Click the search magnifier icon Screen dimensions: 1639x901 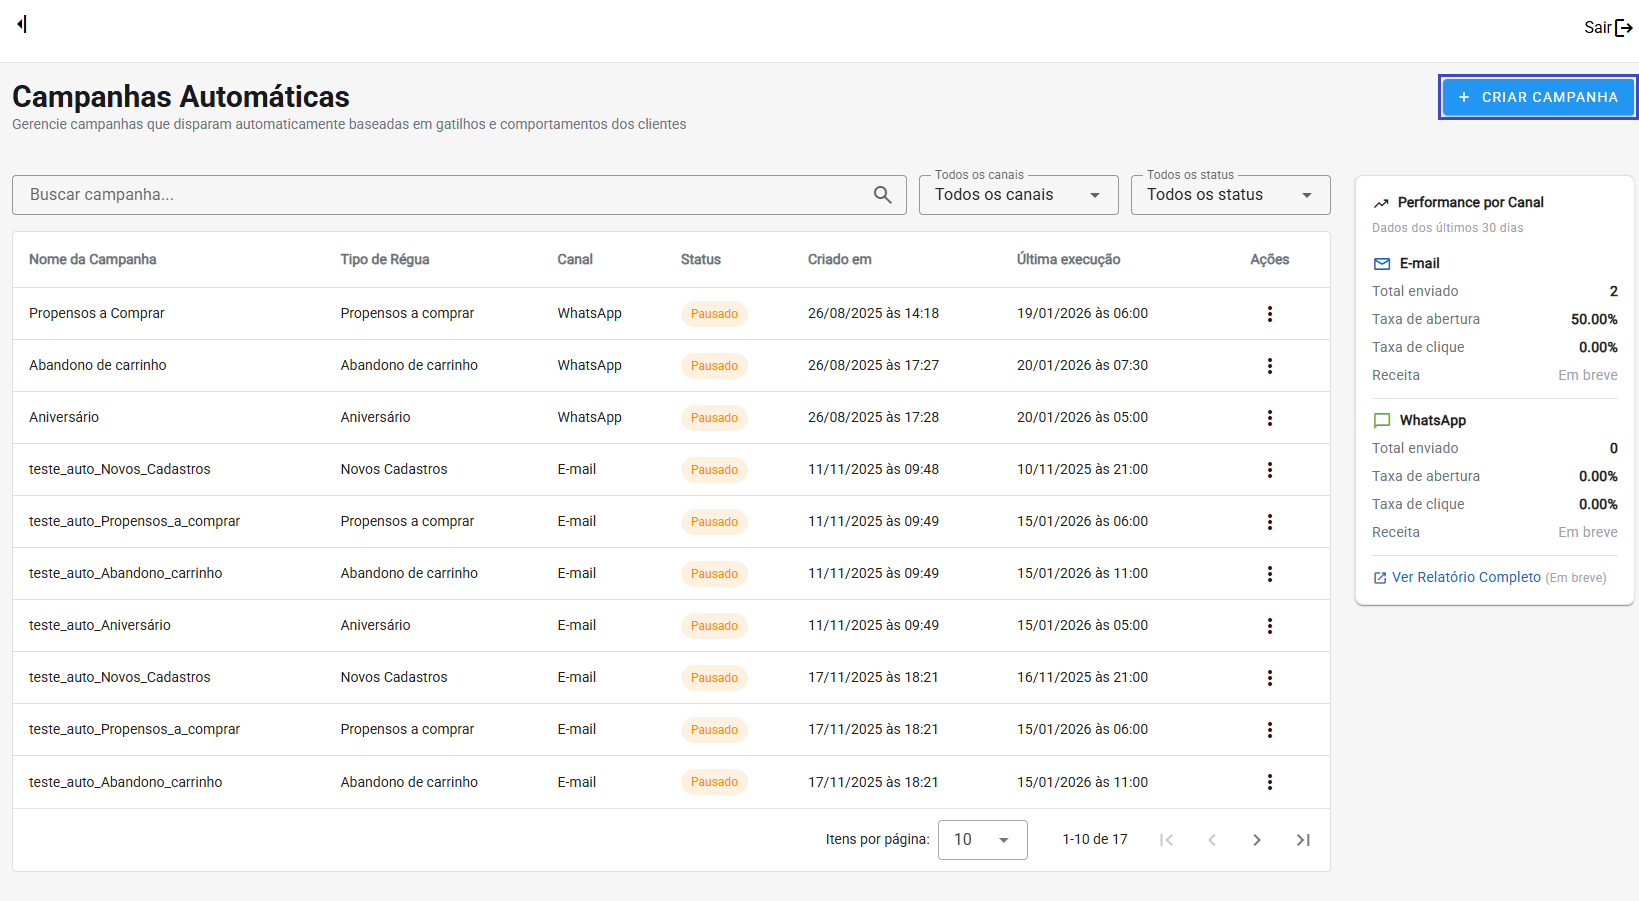(x=882, y=195)
